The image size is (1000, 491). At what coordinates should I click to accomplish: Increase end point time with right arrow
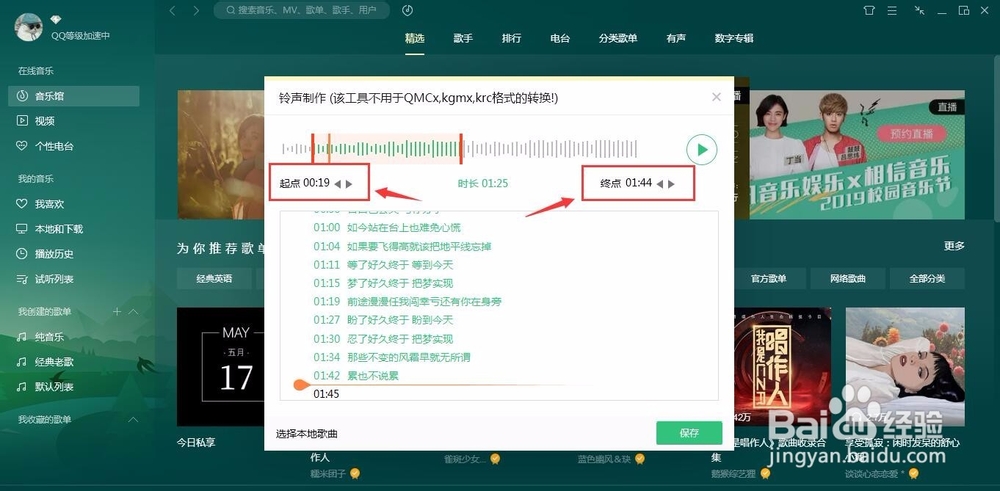tap(671, 184)
